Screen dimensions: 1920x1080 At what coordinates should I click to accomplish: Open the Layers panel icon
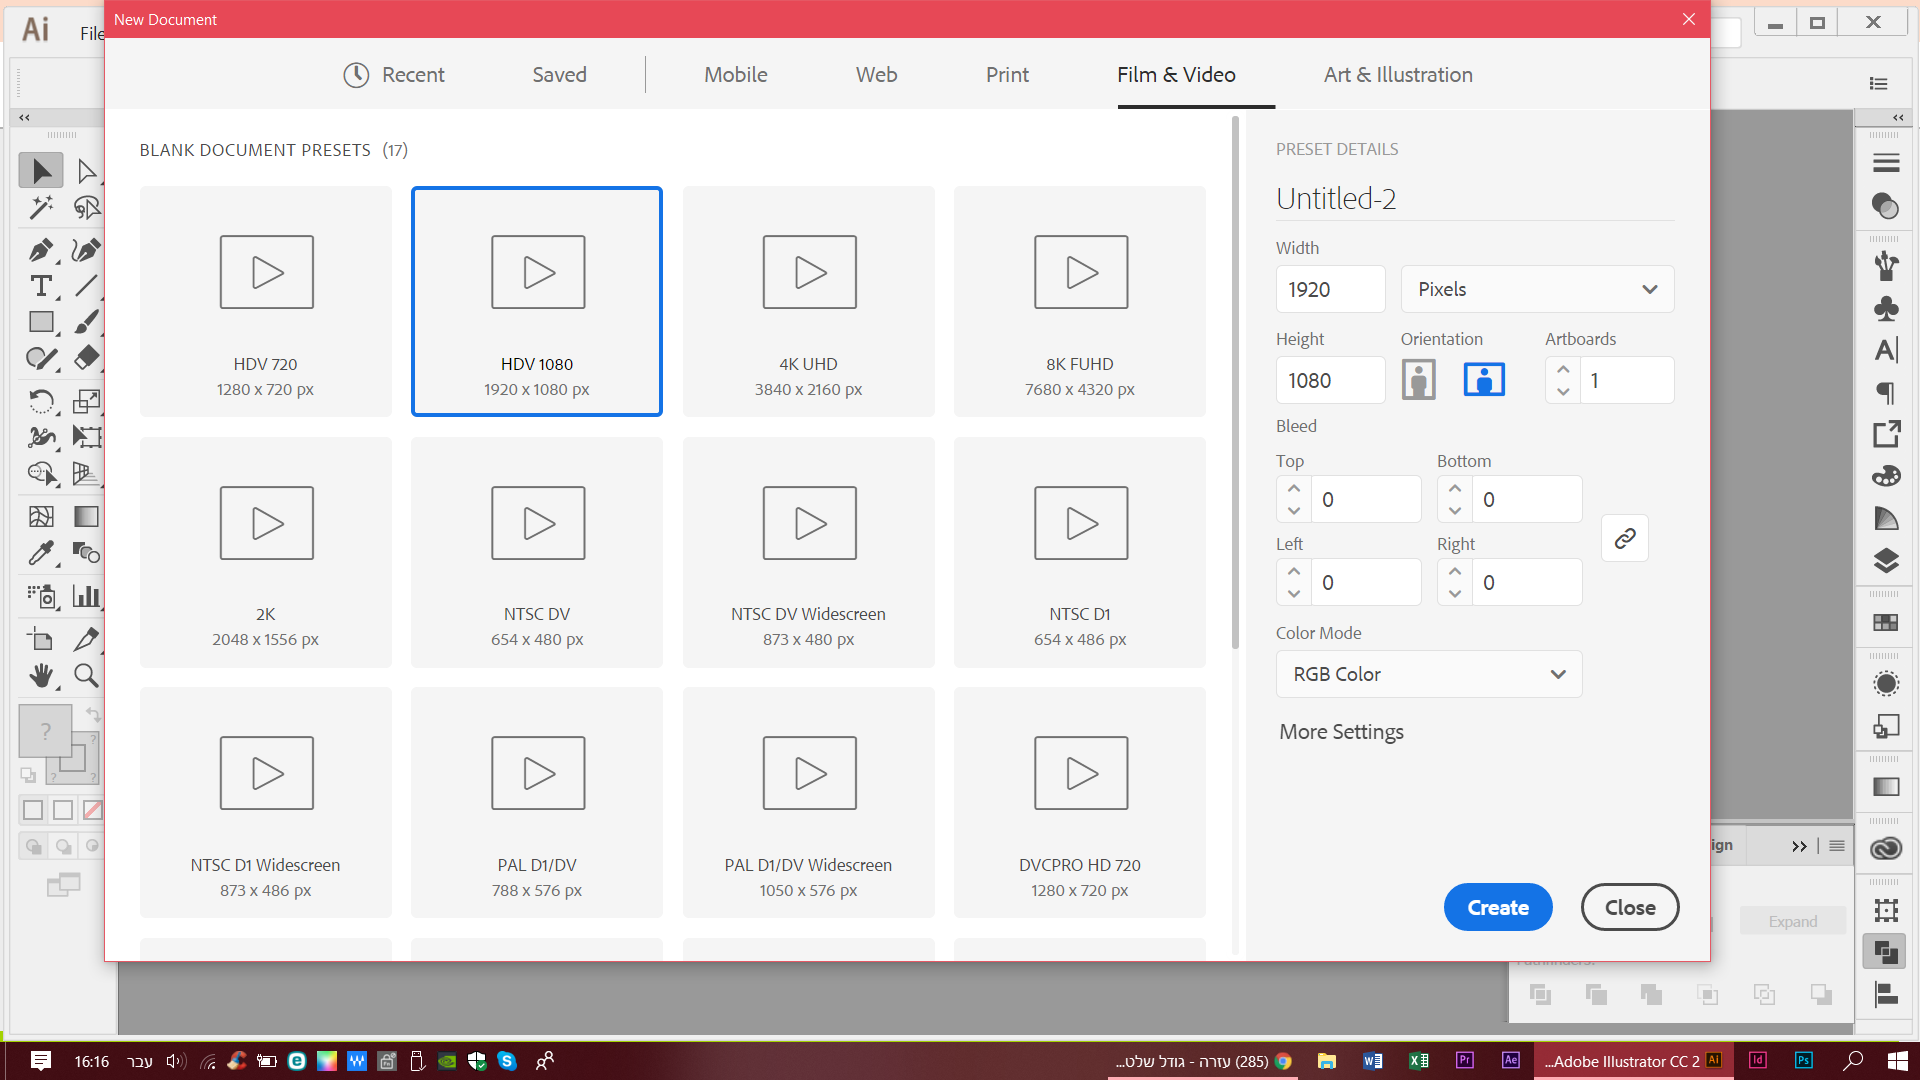pos(1886,560)
